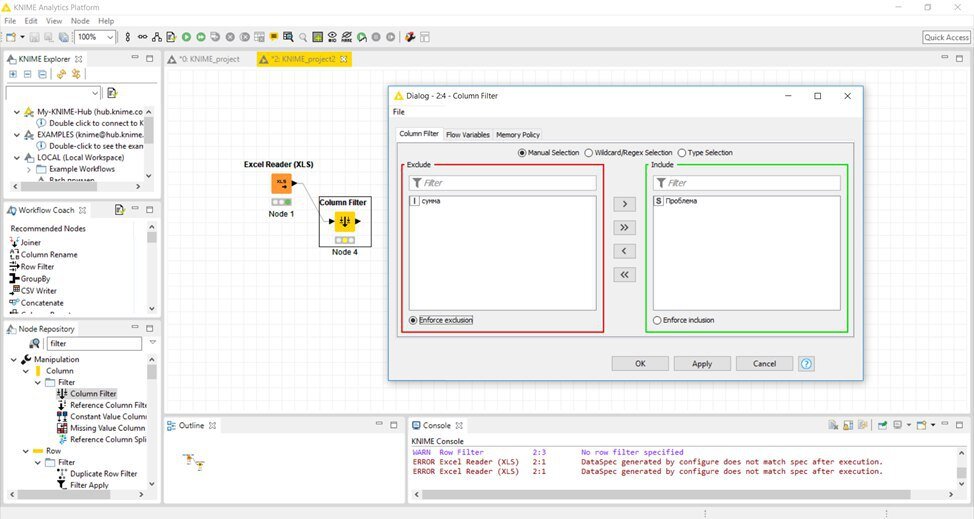This screenshot has height=519, width=974.
Task: Open the 100% zoom dropdown
Action: [110, 37]
